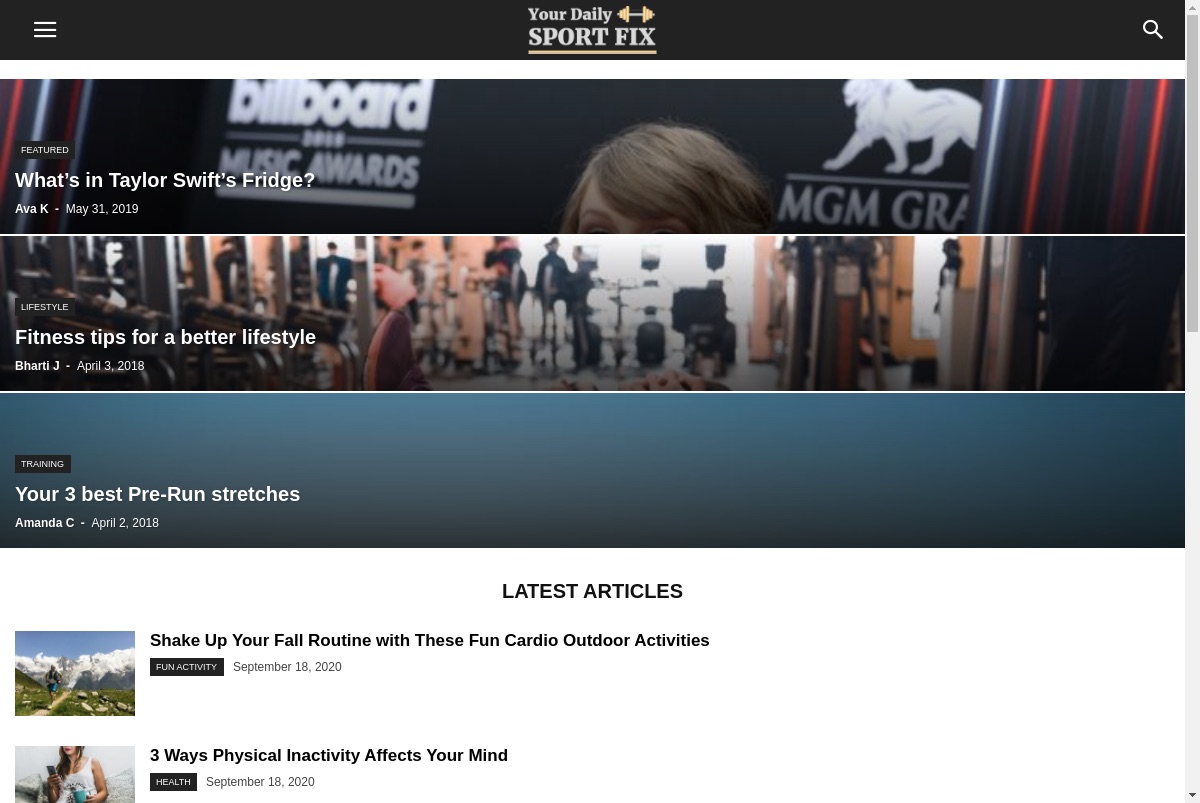The width and height of the screenshot is (1200, 803).
Task: Click the April 2, 2018 date
Action: pyautogui.click(x=125, y=523)
